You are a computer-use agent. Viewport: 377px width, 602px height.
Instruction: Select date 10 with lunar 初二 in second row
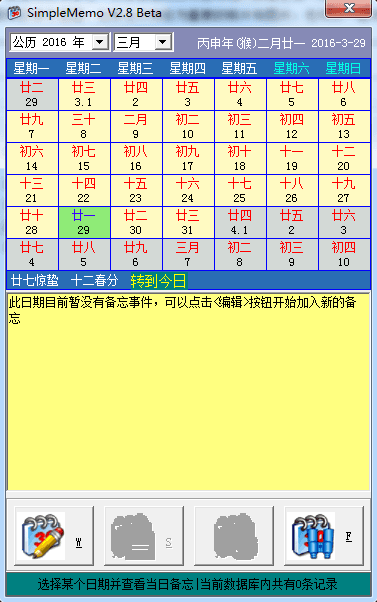(x=188, y=127)
